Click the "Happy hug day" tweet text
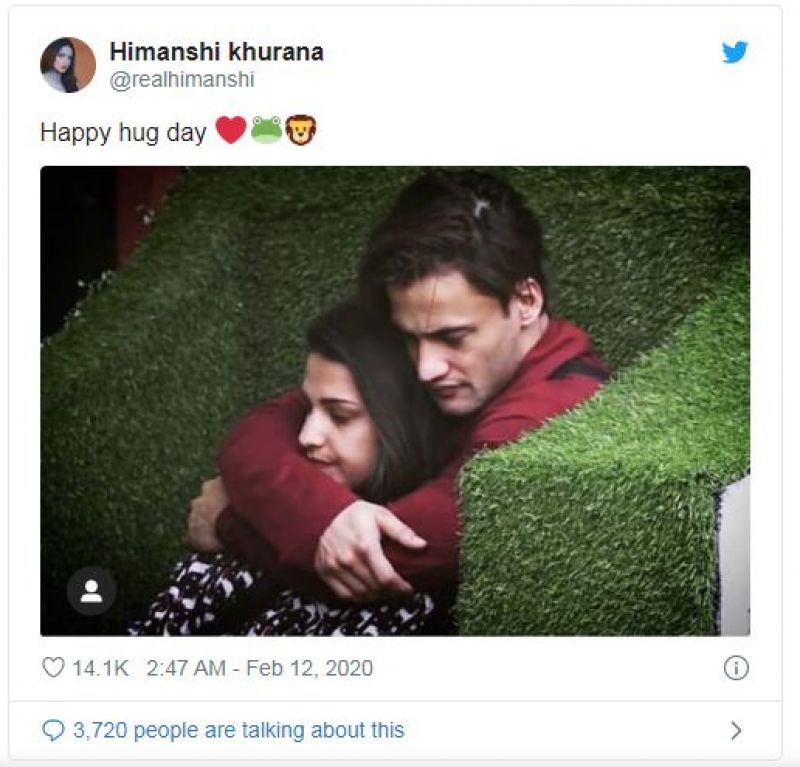 click(123, 132)
